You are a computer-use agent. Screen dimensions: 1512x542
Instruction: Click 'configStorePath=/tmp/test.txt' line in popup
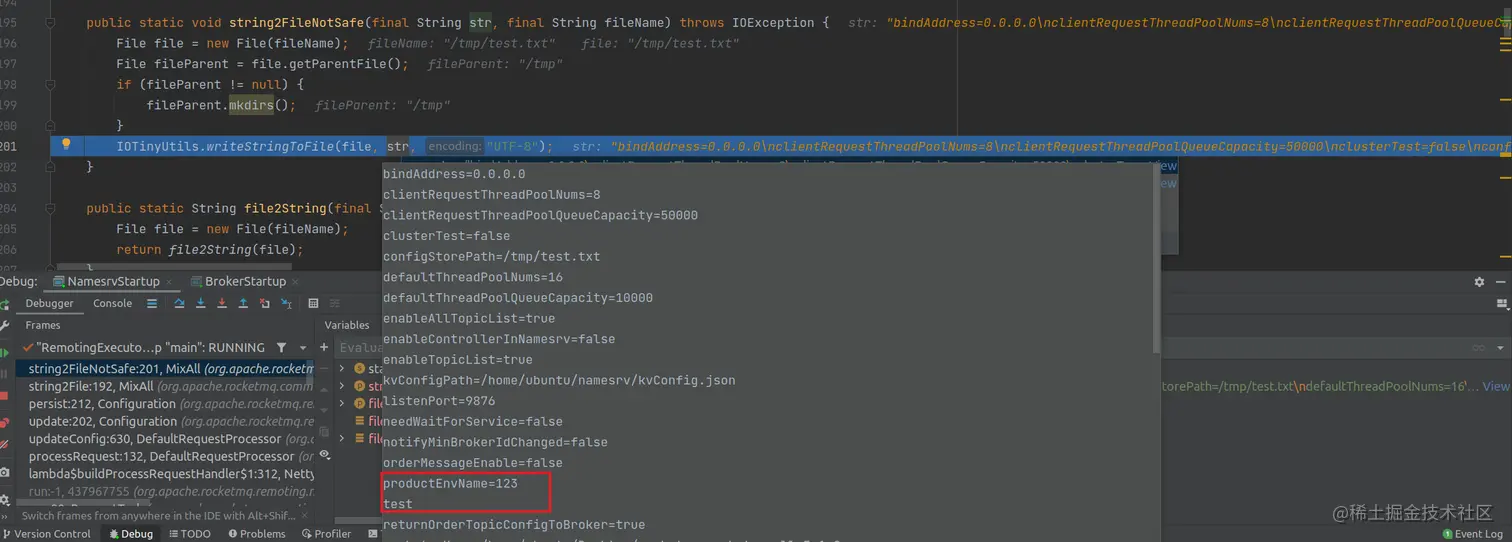[492, 256]
